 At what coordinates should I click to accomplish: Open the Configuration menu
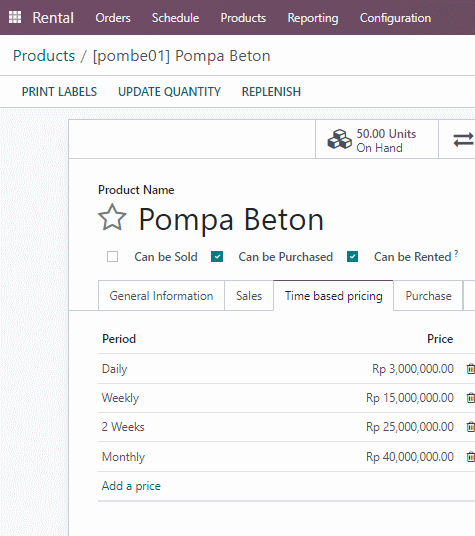pos(395,18)
